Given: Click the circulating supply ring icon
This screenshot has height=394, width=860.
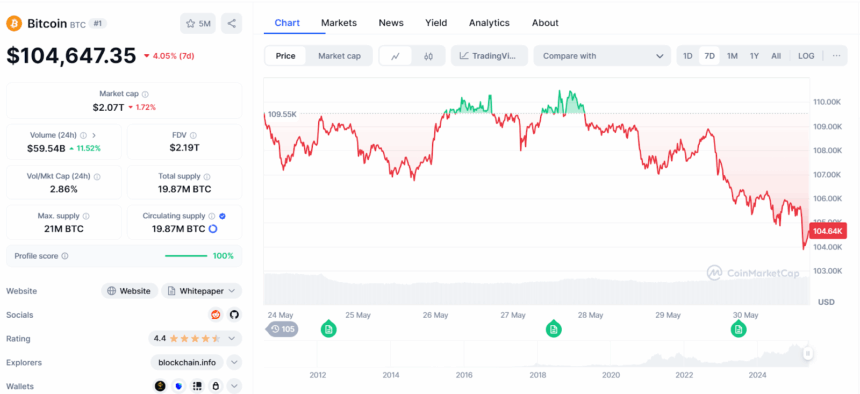Looking at the screenshot, I should (213, 229).
